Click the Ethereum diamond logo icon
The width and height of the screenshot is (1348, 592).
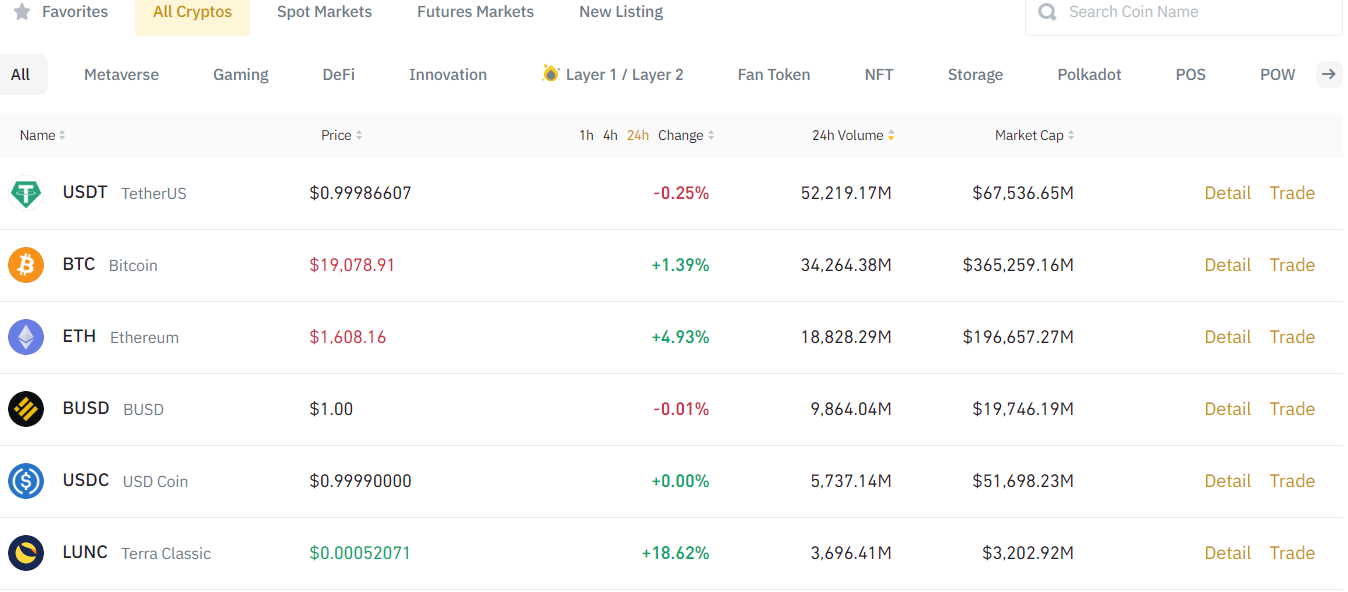(x=26, y=338)
